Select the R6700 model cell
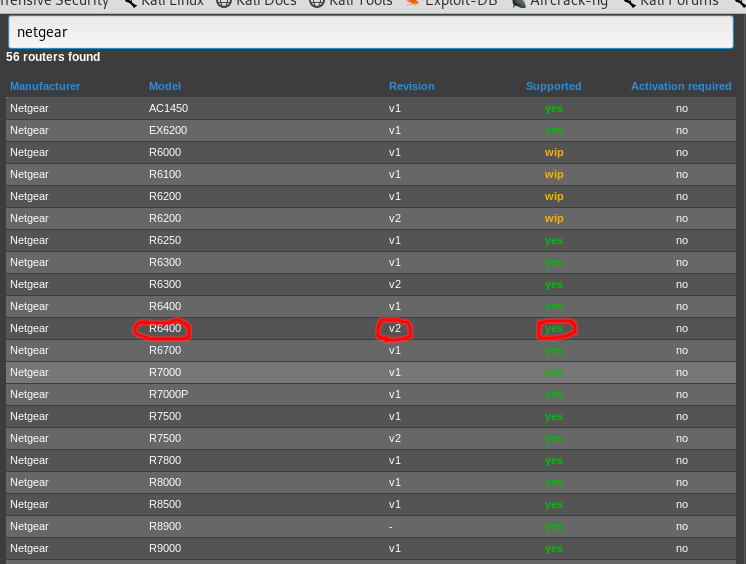Screen dimensions: 746x564 pyautogui.click(x=165, y=350)
